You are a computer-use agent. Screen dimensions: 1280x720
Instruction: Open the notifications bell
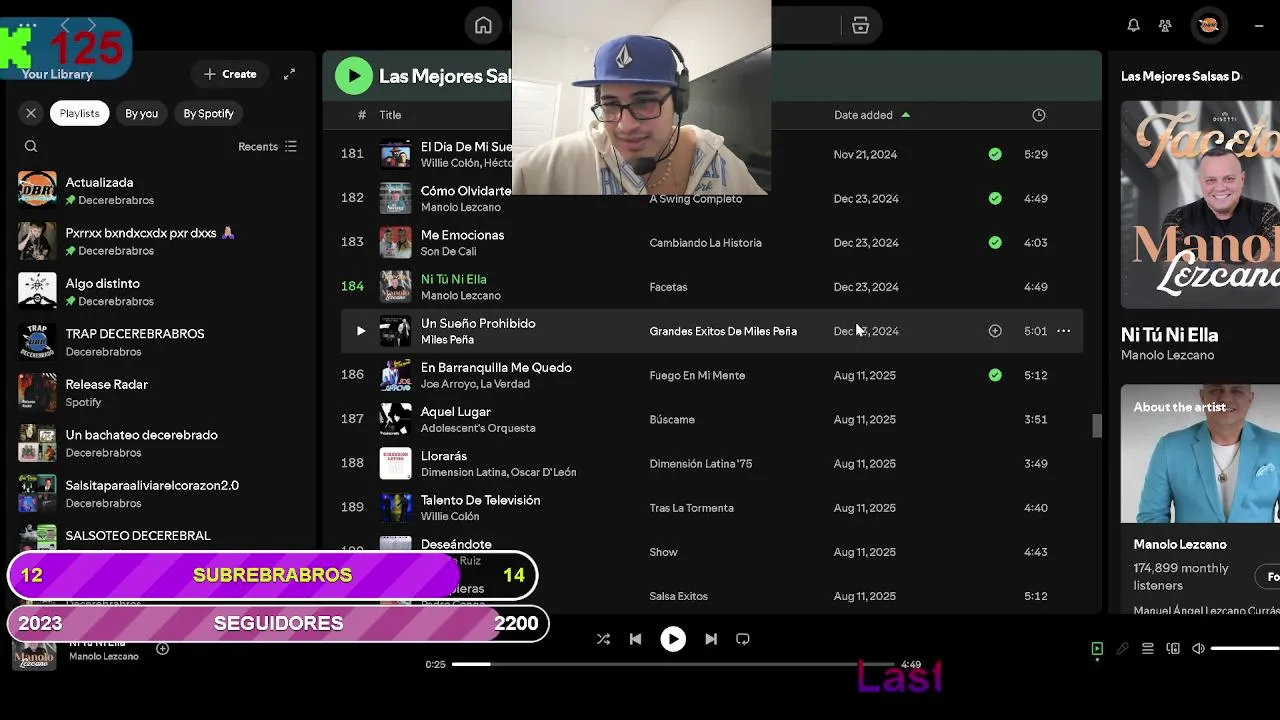coord(1133,26)
